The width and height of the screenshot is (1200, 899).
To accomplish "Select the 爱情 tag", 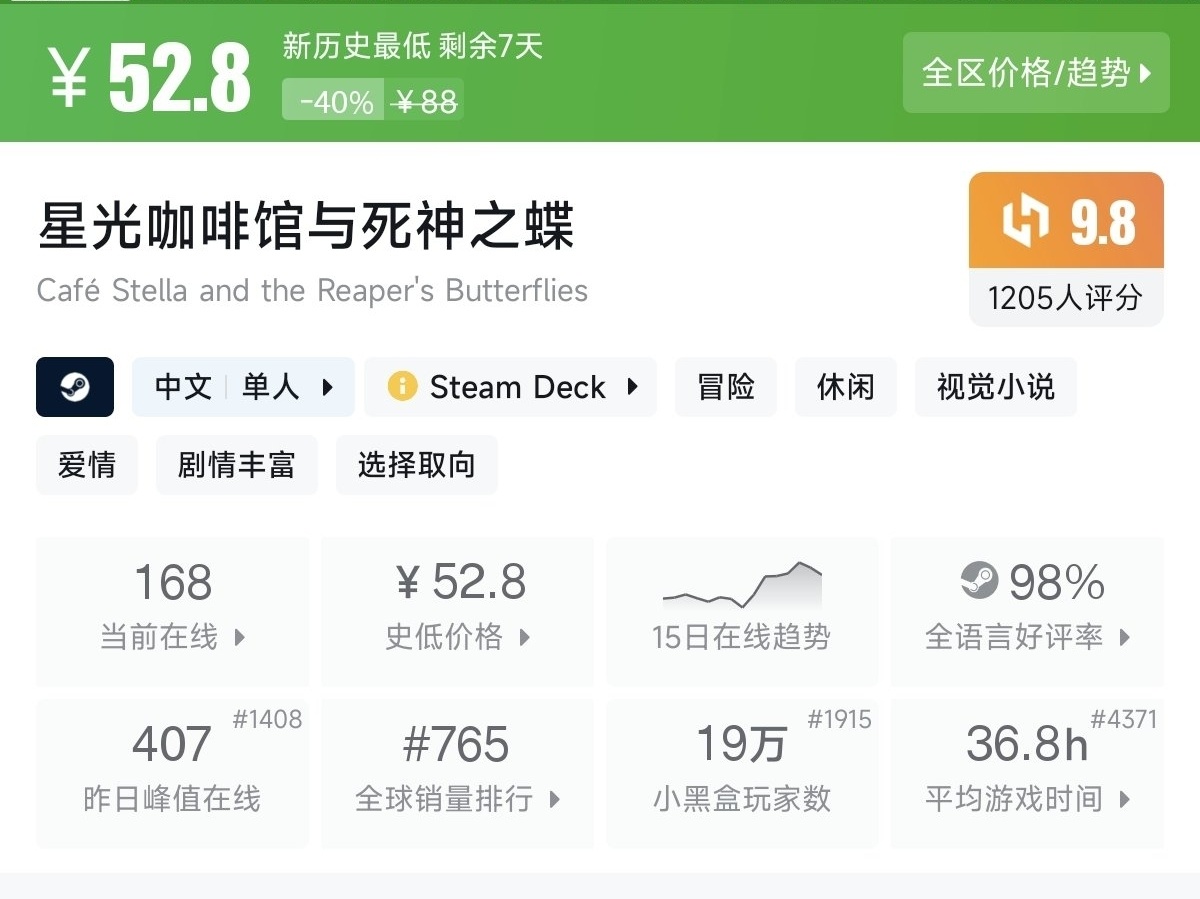I will click(87, 465).
